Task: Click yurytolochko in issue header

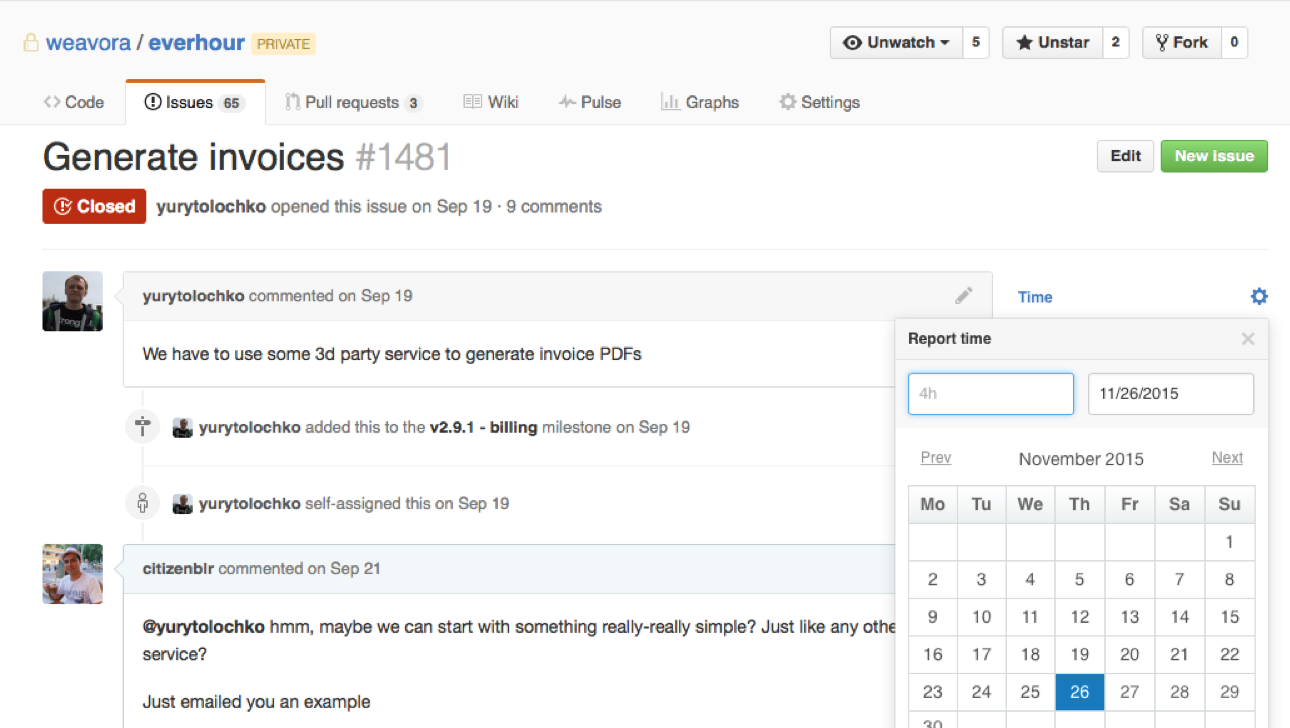Action: [x=211, y=207]
